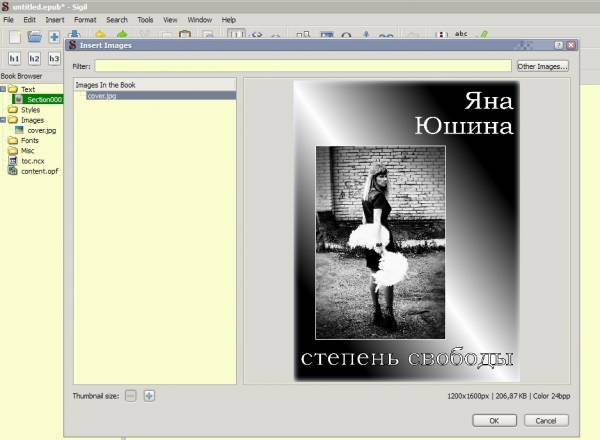Click the Open folder toolbar icon

tap(34, 37)
